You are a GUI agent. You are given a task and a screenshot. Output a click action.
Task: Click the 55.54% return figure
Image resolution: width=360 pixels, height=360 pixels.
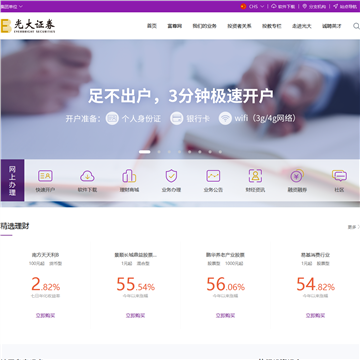click(x=135, y=284)
